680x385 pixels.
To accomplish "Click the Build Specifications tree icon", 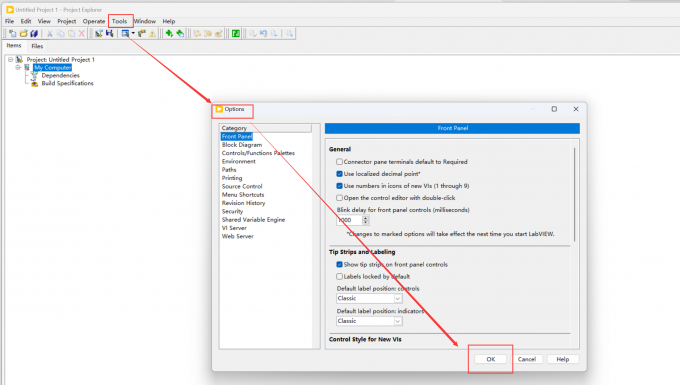I will (34, 83).
